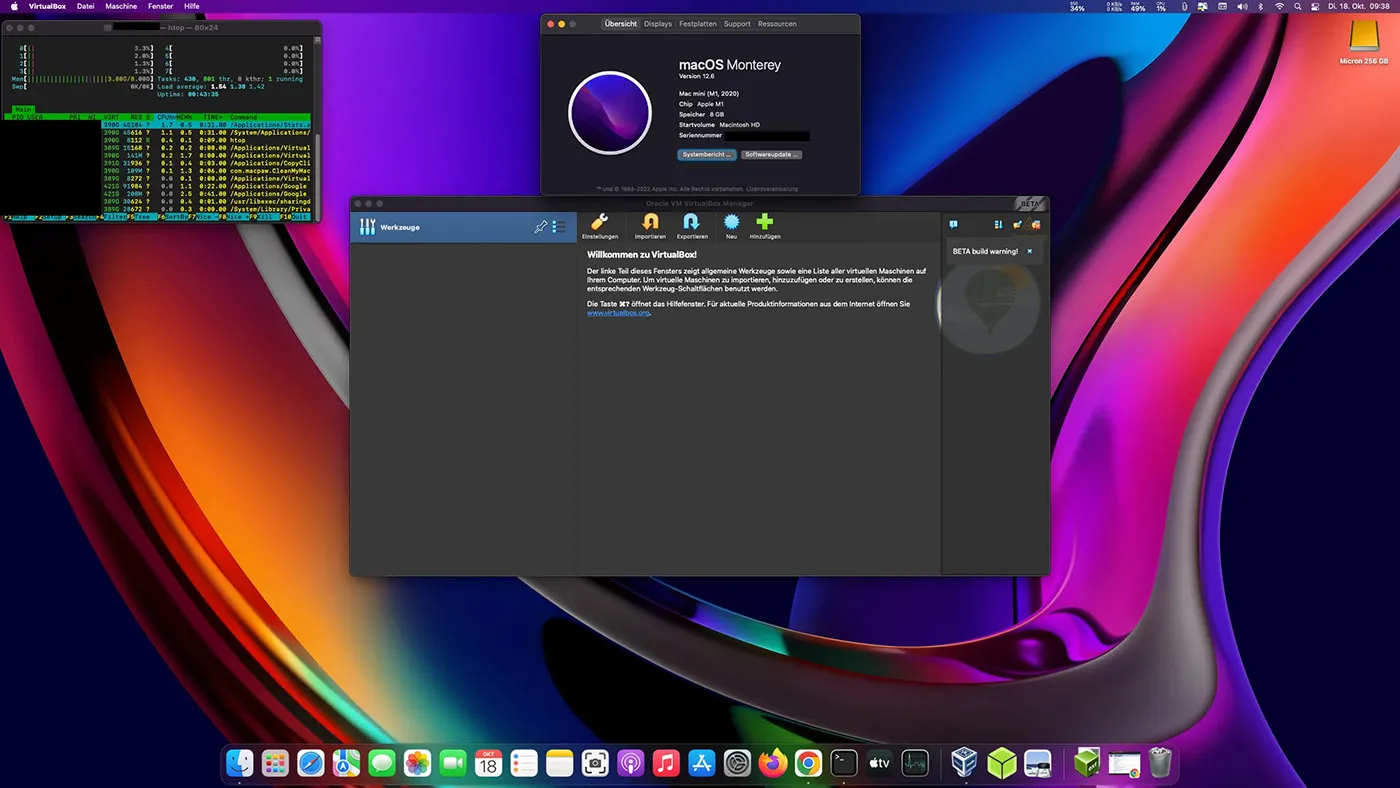Click the blue Exportieren arrow icon
The height and width of the screenshot is (788, 1400).
tap(692, 222)
